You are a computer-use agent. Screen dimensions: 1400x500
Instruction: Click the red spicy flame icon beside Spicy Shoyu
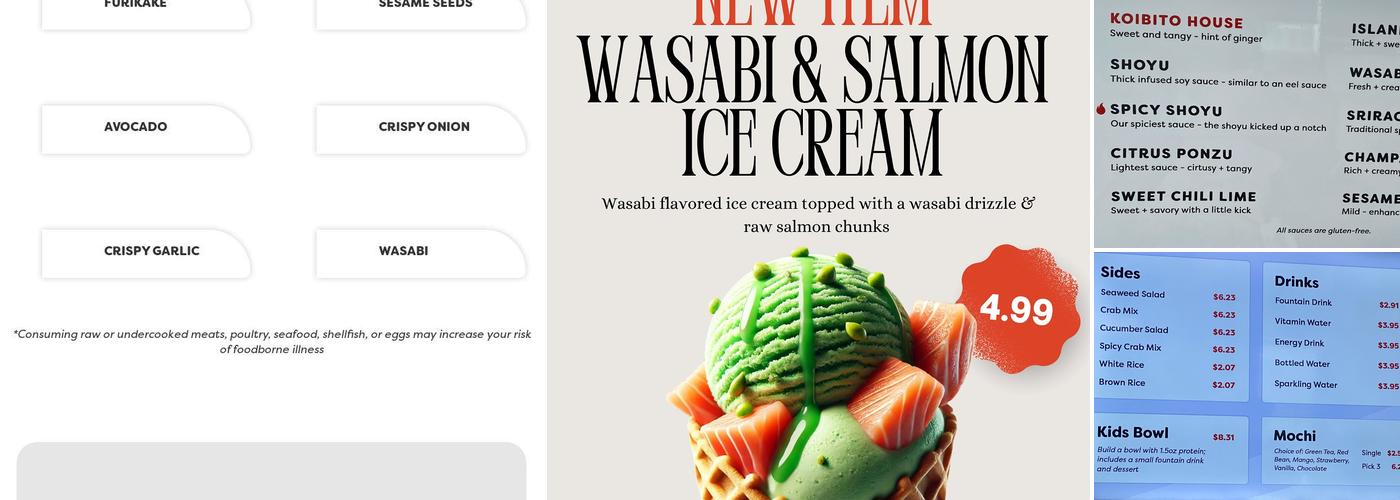1101,109
